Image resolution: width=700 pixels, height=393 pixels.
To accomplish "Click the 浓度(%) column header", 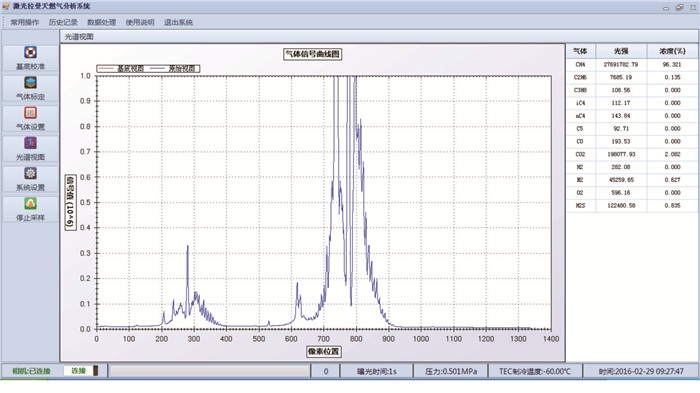I will (672, 51).
